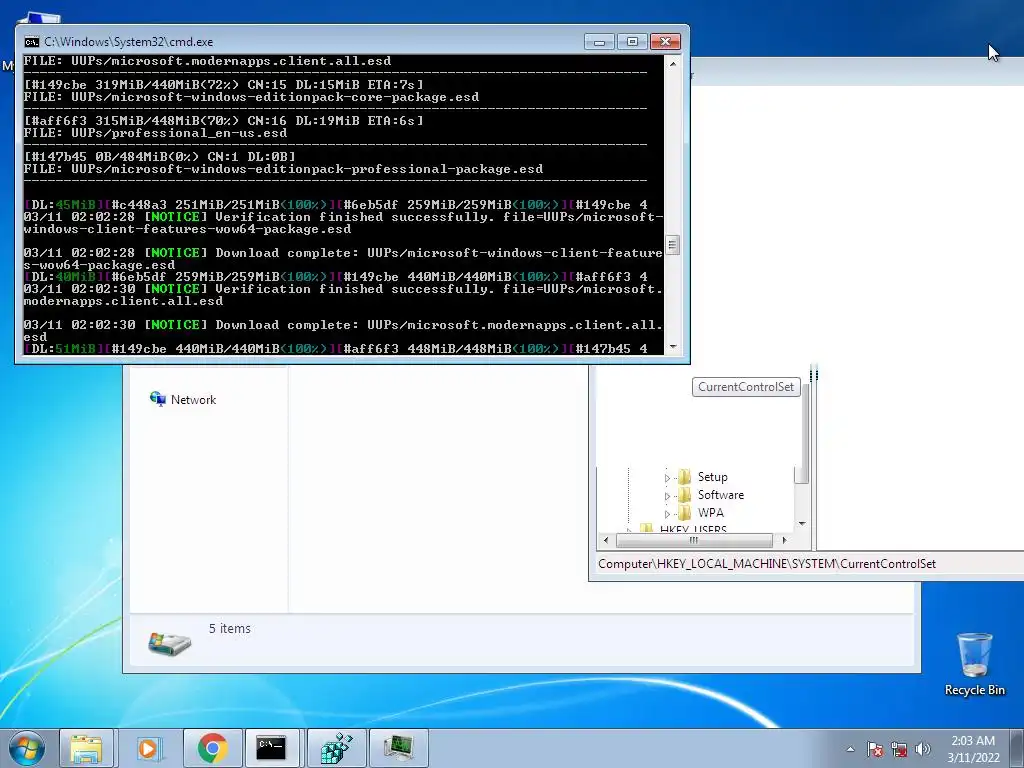Switch to the cmd.exe taskbar button
Screen dimensions: 1024x768
[271, 748]
